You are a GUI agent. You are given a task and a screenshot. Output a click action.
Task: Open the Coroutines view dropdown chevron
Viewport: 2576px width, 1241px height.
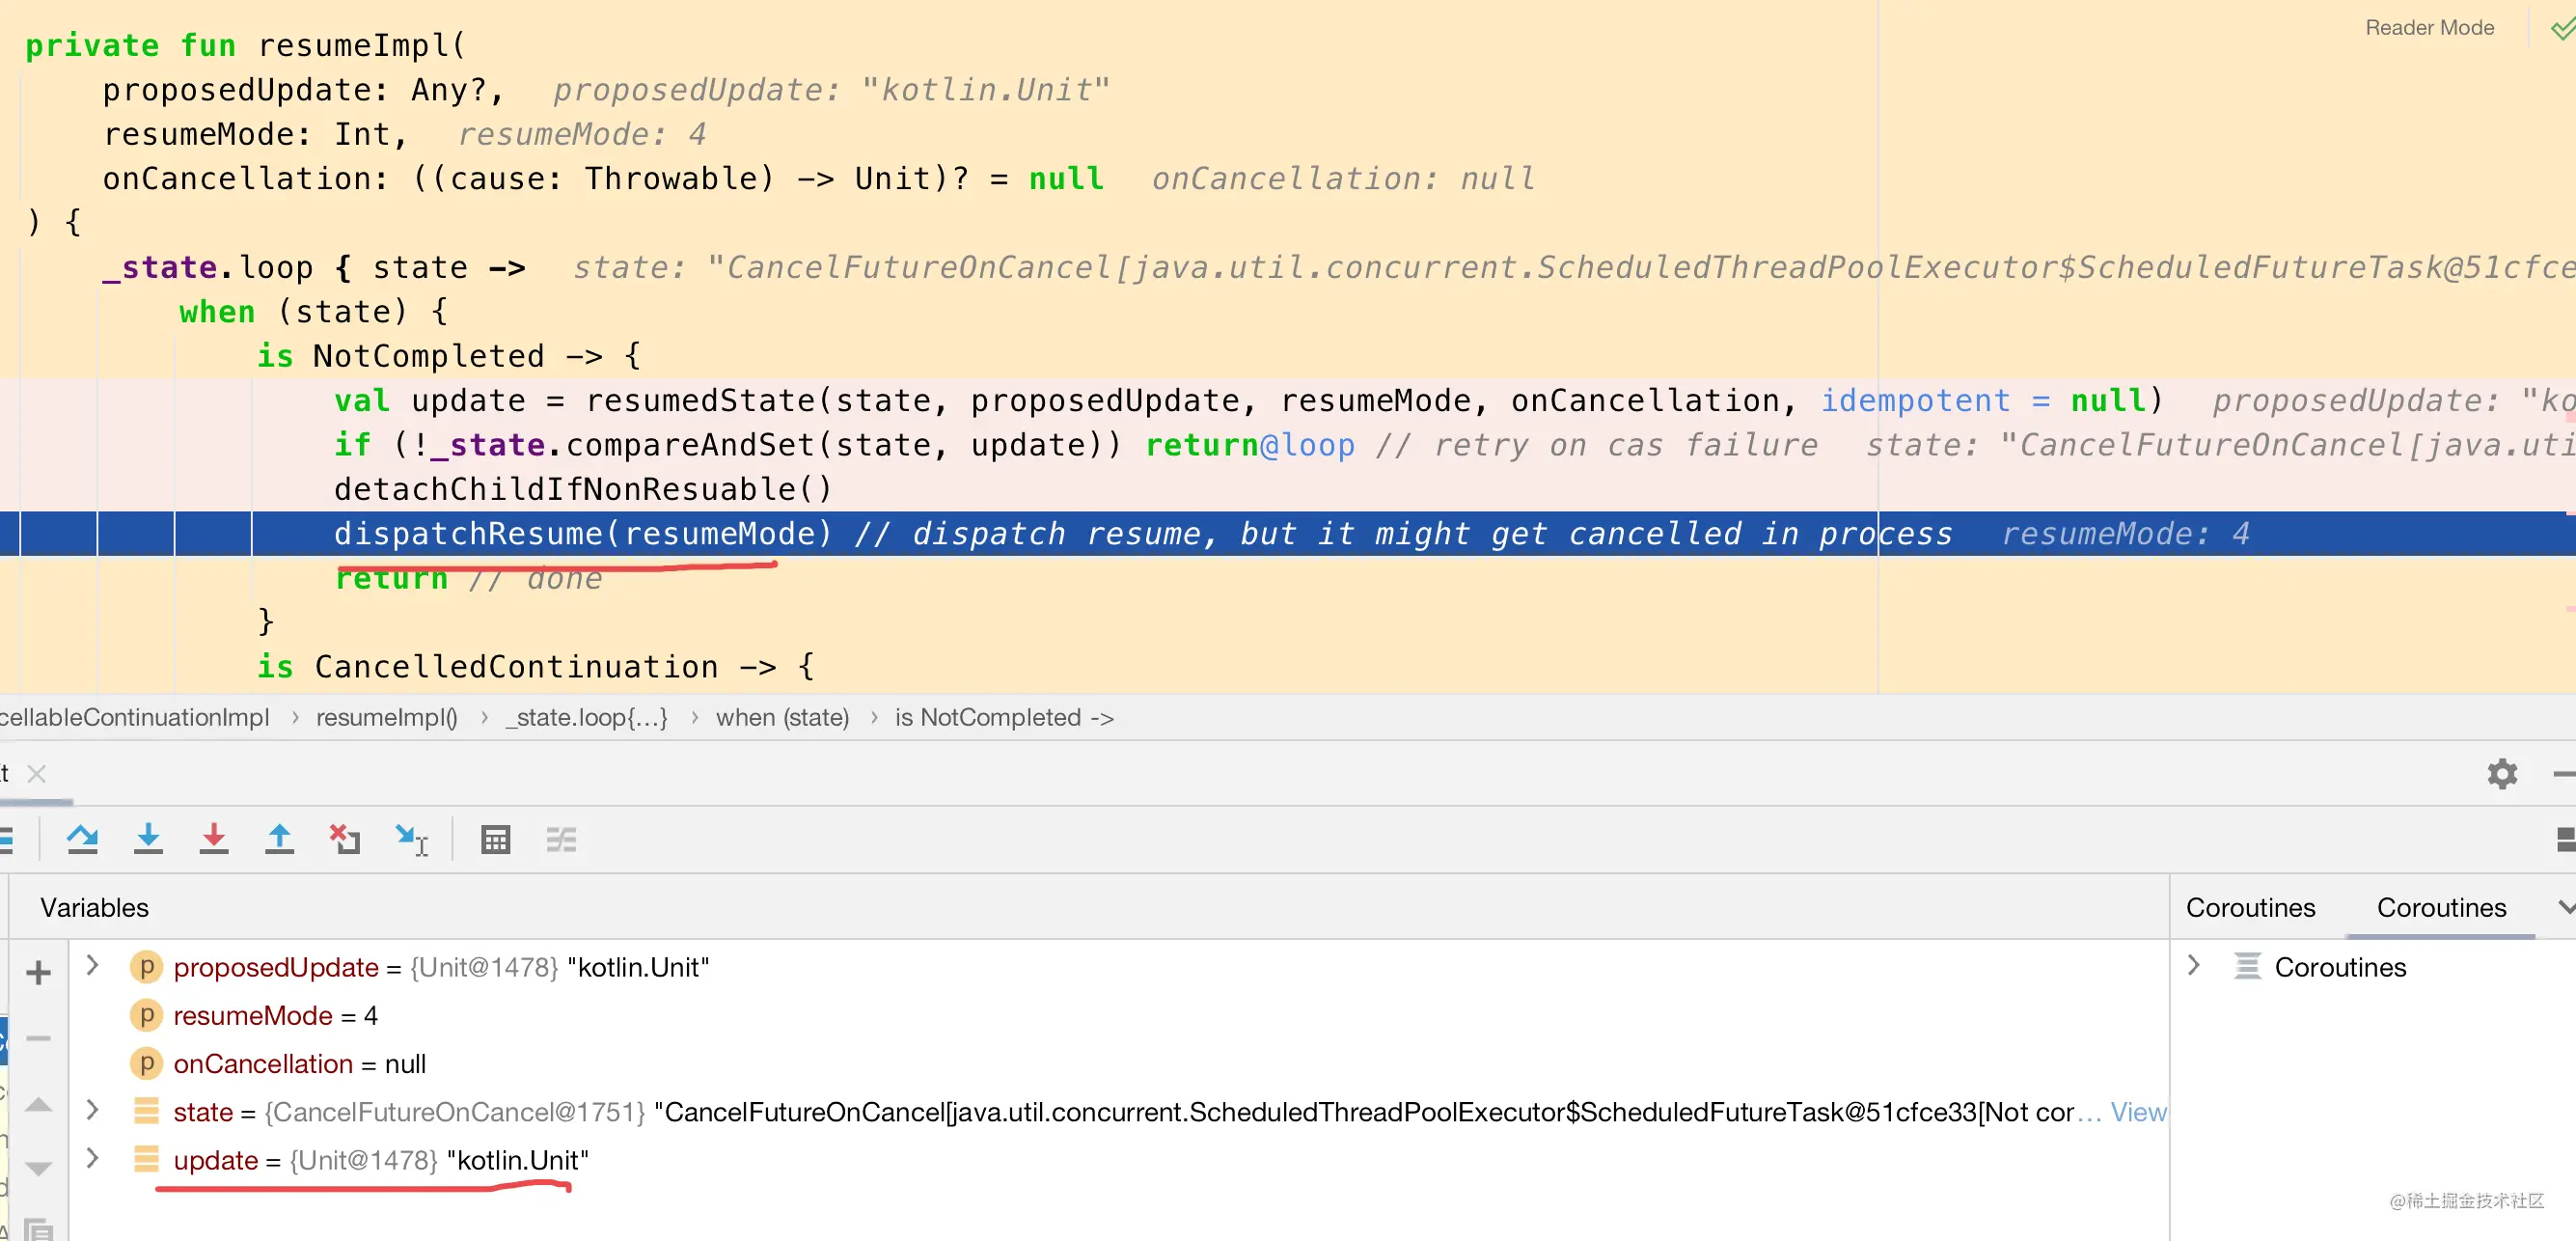[2565, 907]
